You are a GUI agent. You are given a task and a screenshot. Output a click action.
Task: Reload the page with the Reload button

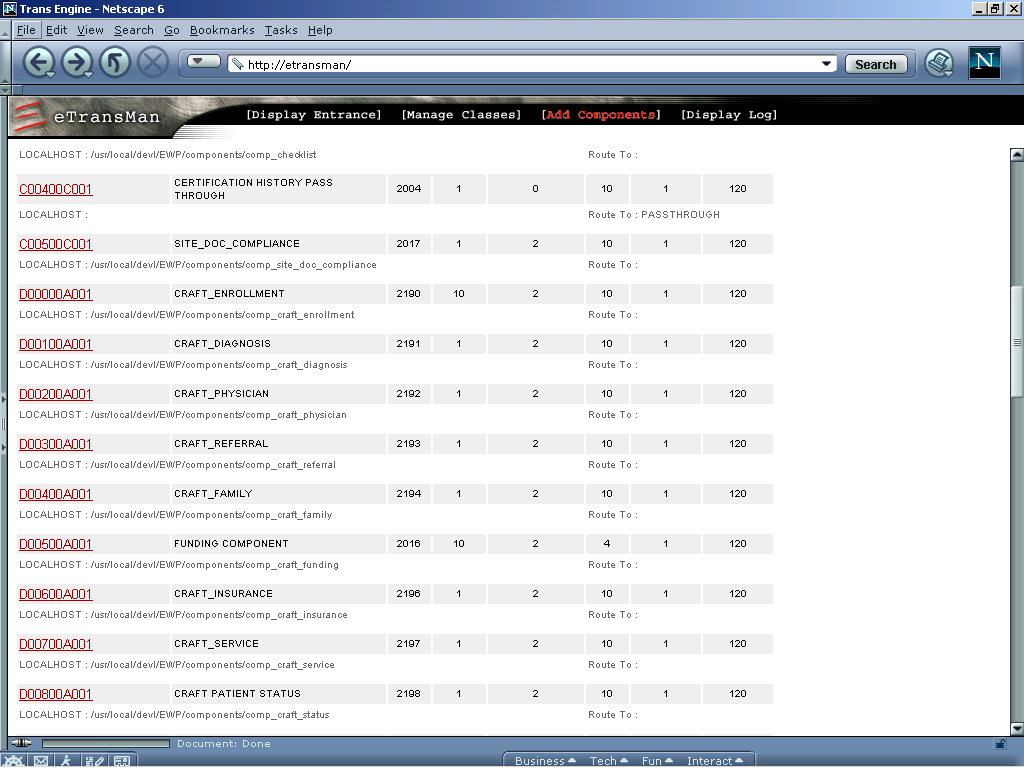click(x=114, y=63)
